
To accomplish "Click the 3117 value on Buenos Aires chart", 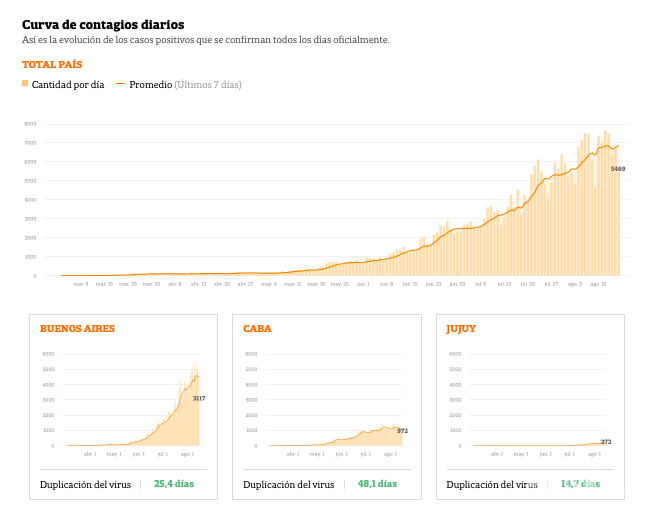I will (x=199, y=398).
